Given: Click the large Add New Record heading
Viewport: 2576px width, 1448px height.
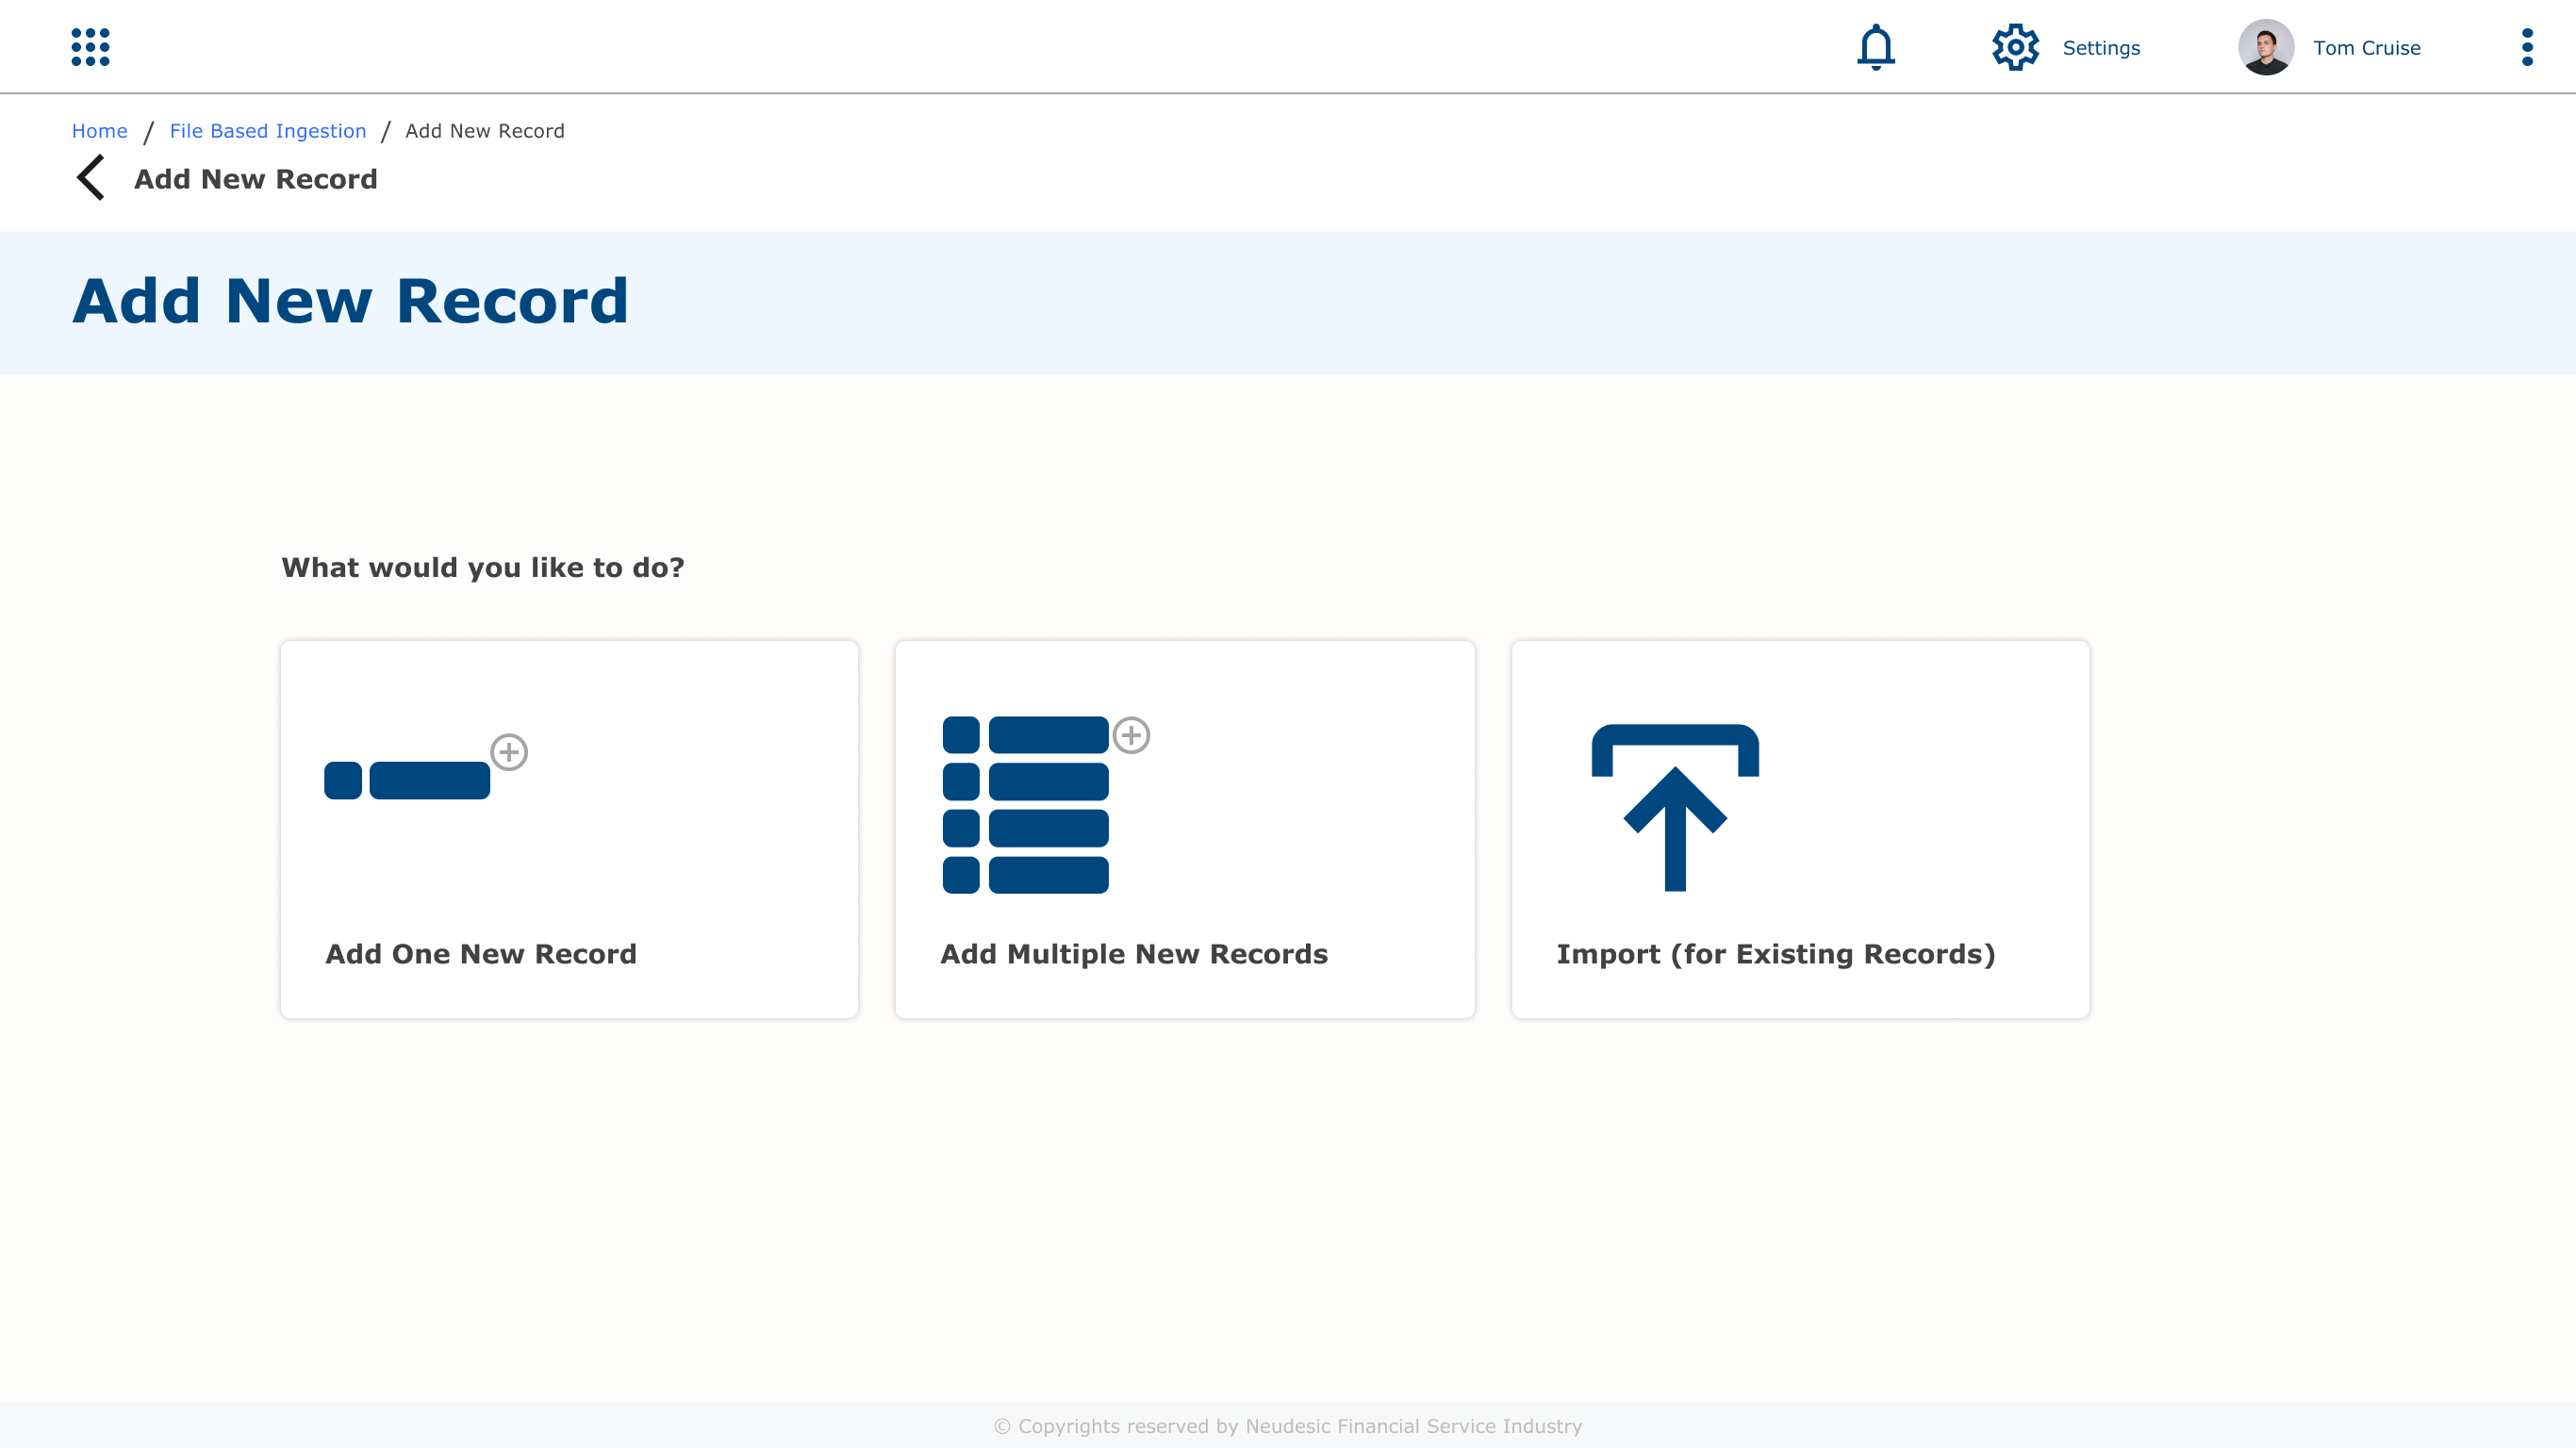Looking at the screenshot, I should click(x=351, y=301).
